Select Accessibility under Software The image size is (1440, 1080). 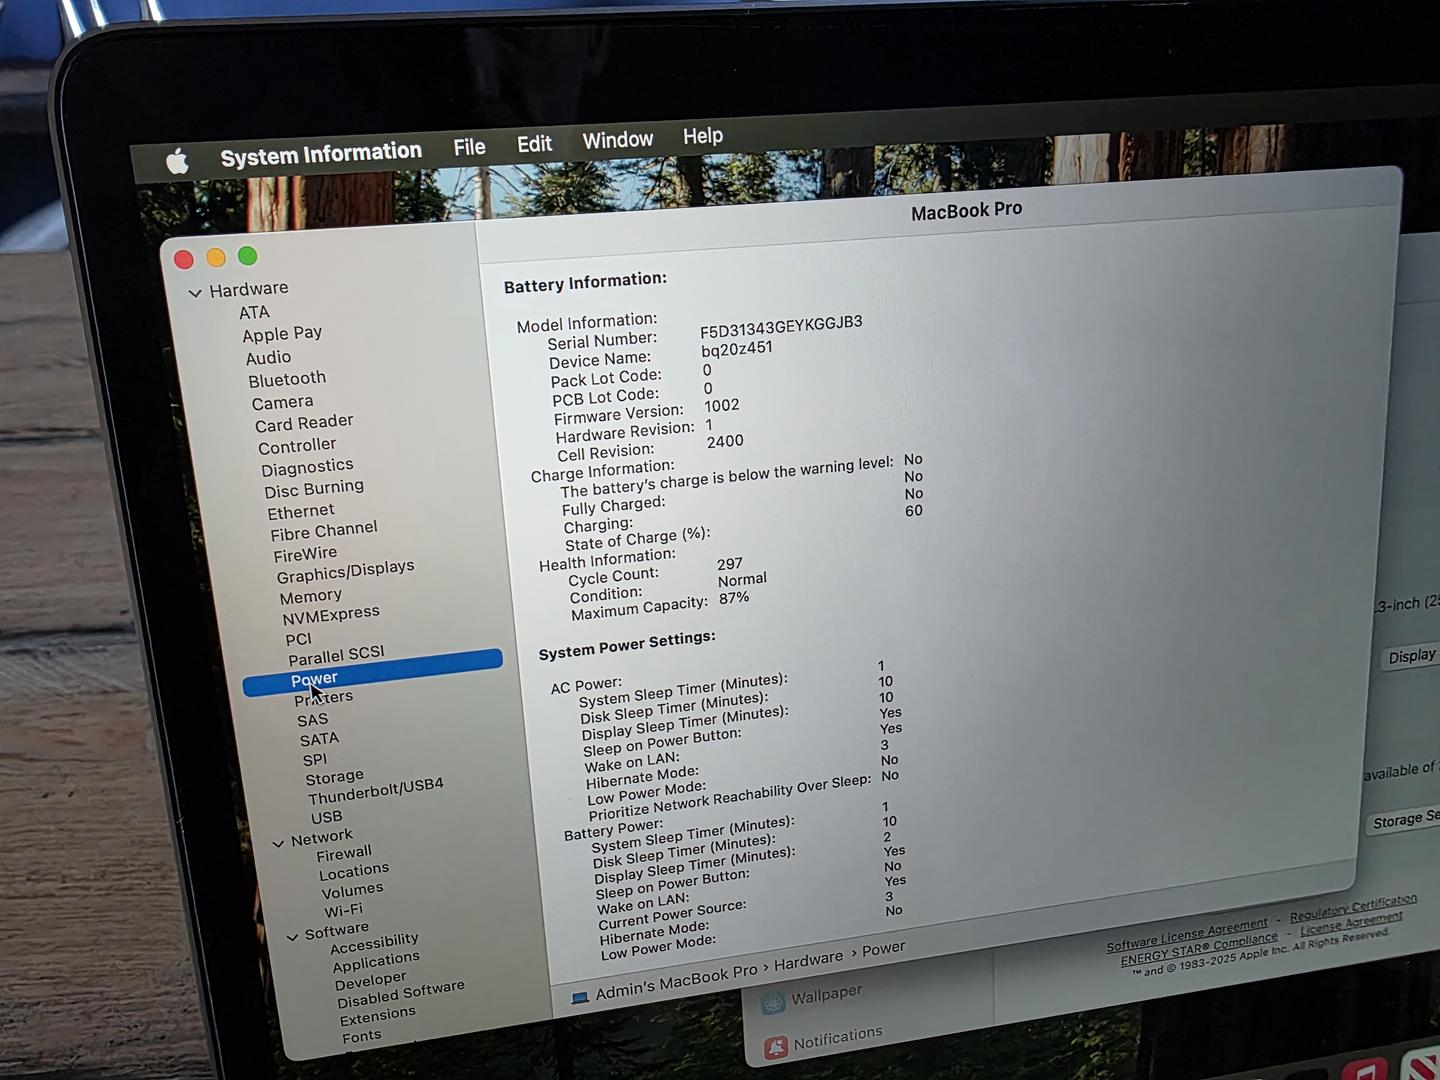click(x=374, y=943)
